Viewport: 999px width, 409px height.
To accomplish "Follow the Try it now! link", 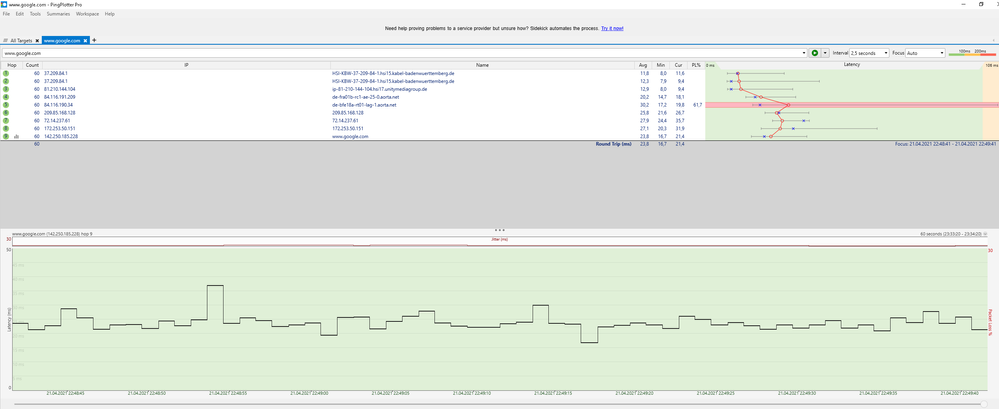I will coord(612,29).
